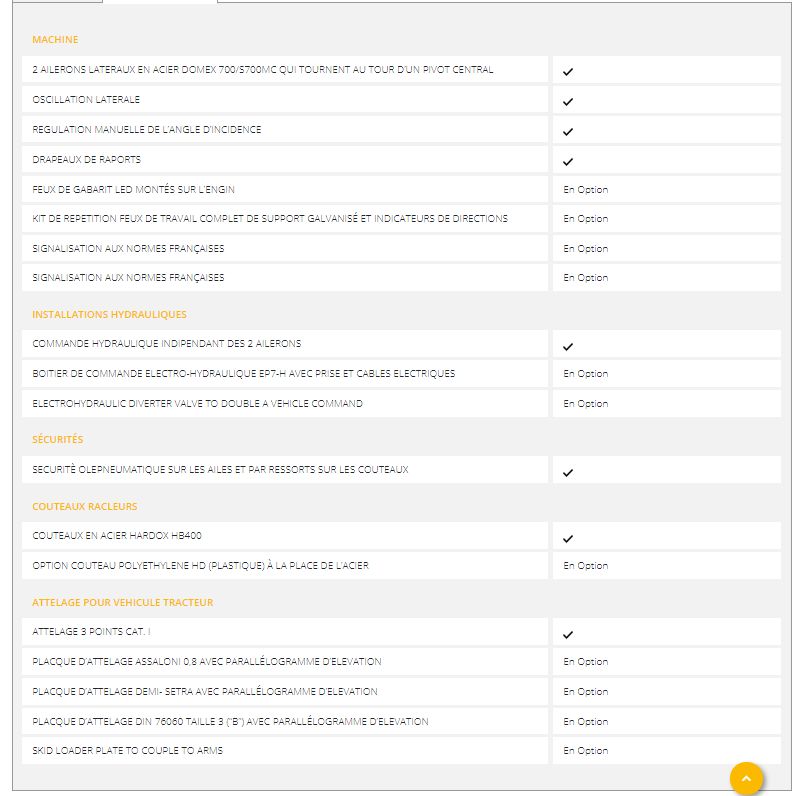The image size is (799, 796).
Task: Click checkmark next to Couteaux Hardox HB400
Action: tap(567, 538)
